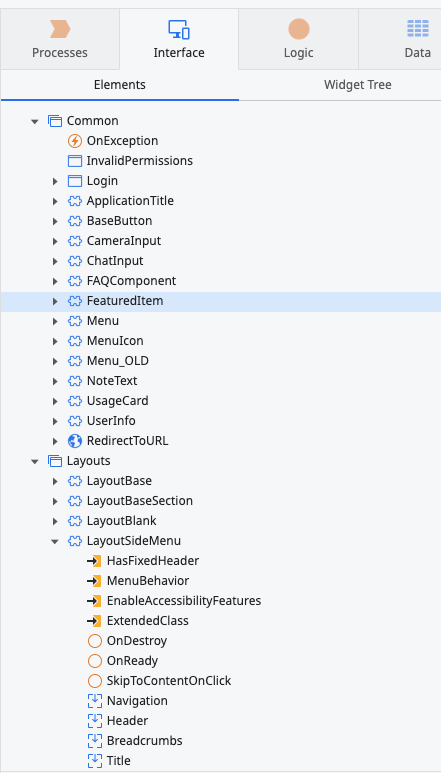Click the RedirectToURL globe icon
The image size is (441, 773).
point(74,441)
